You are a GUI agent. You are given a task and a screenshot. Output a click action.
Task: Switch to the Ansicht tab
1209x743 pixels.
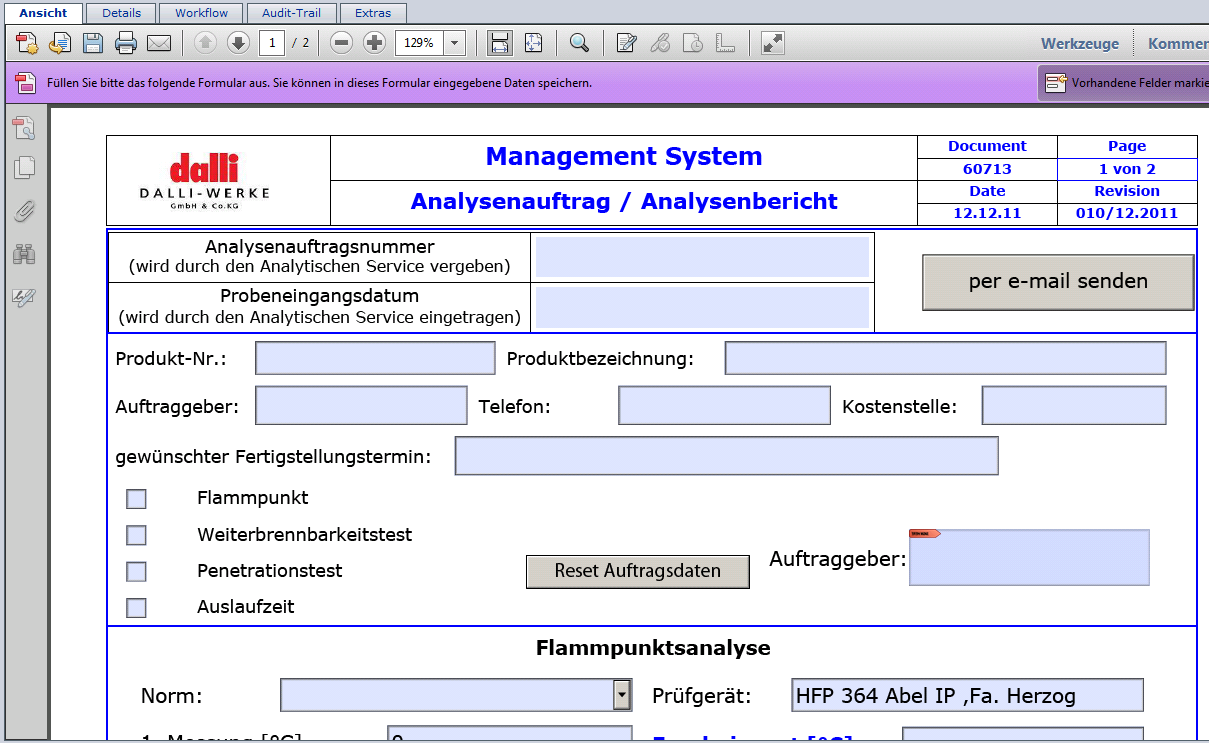[x=43, y=13]
